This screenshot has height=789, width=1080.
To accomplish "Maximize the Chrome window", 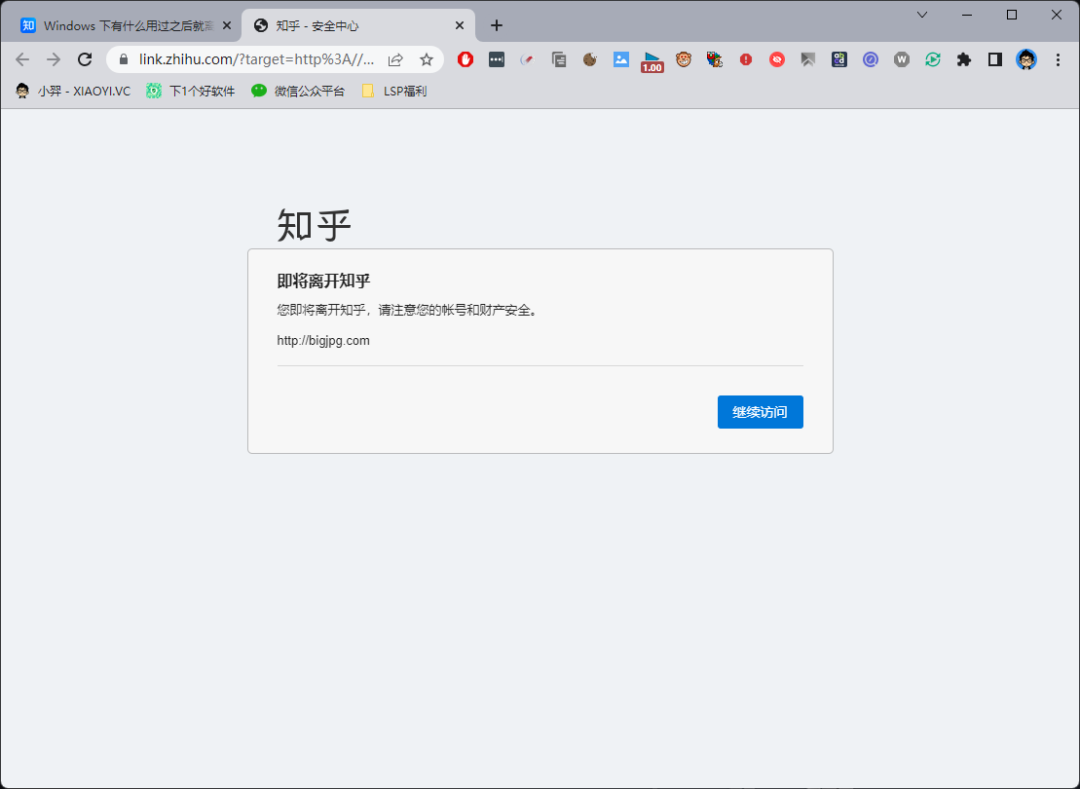I will (1012, 15).
